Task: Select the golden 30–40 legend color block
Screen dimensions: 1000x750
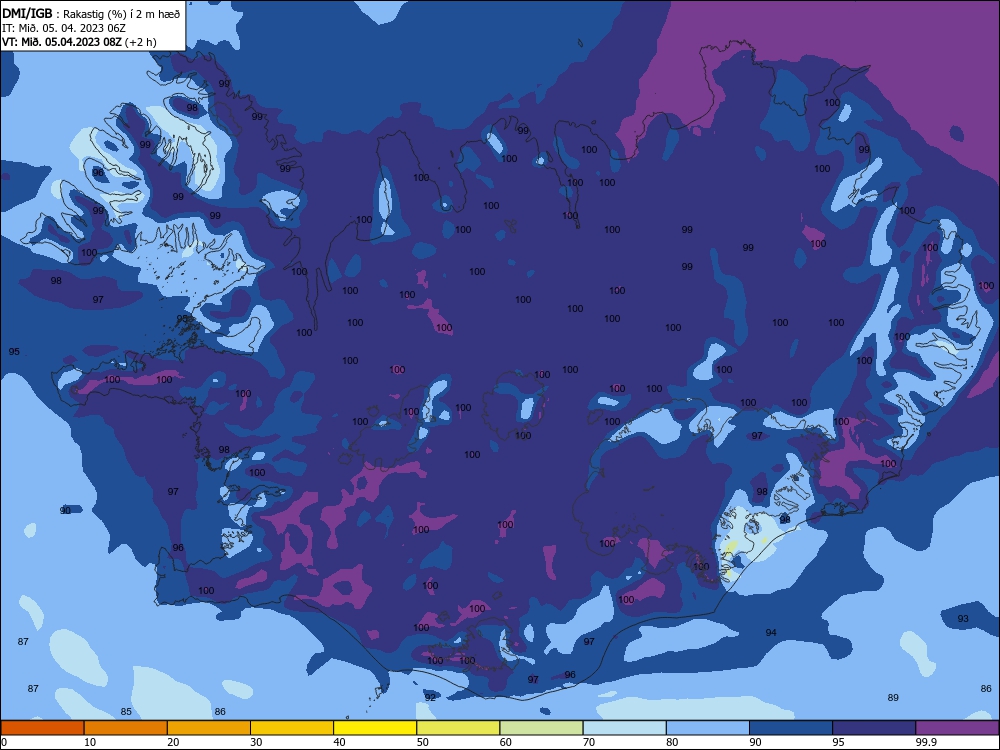Action: click(292, 728)
